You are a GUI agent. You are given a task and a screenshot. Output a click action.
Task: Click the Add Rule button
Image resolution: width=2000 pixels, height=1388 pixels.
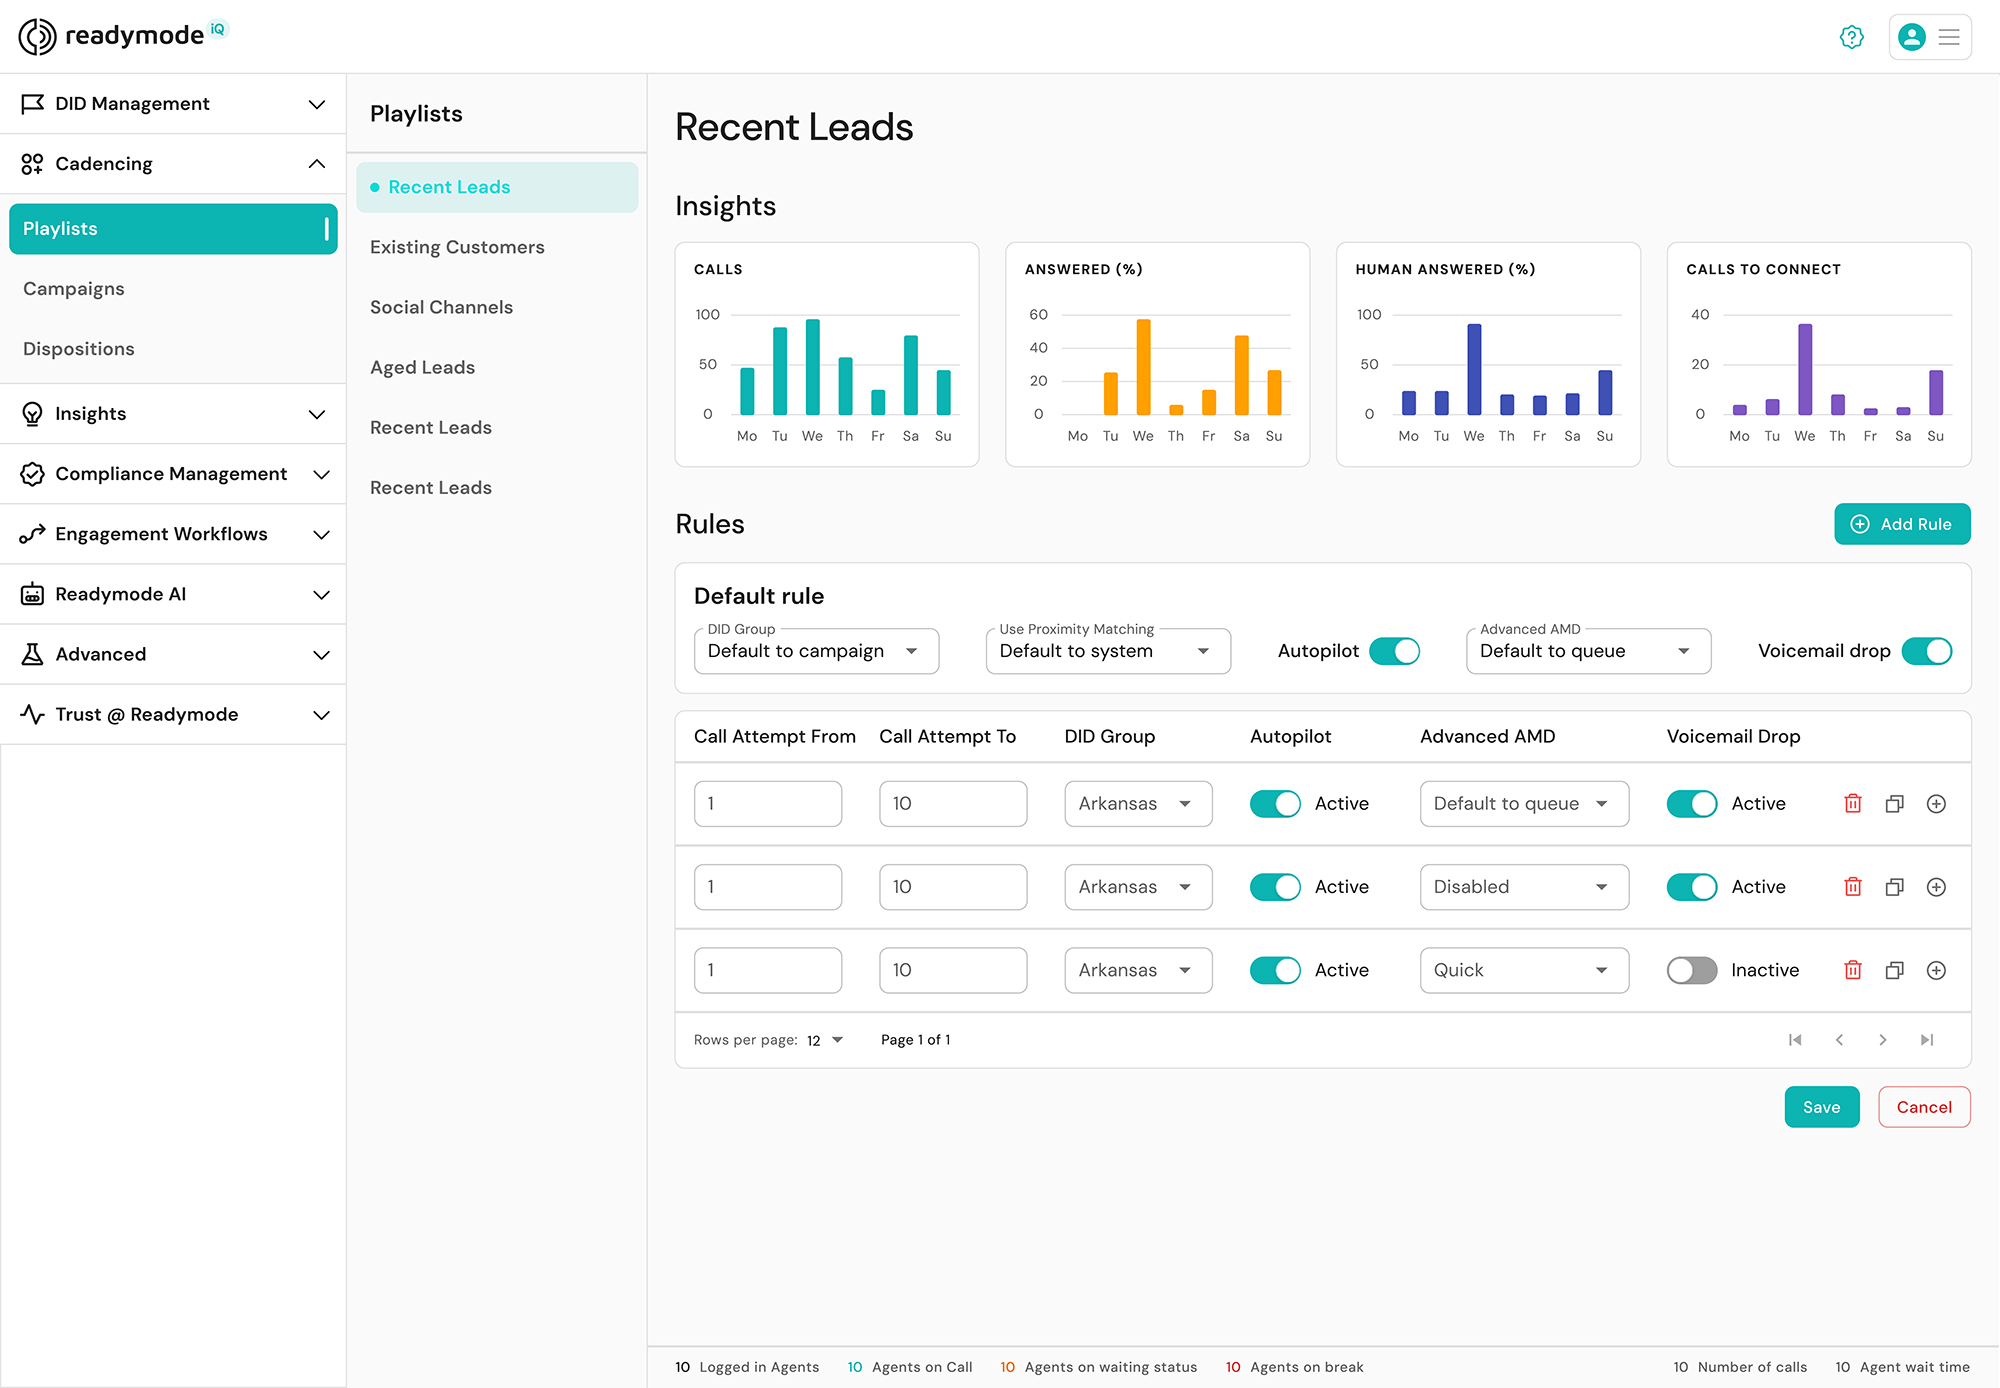tap(1901, 524)
